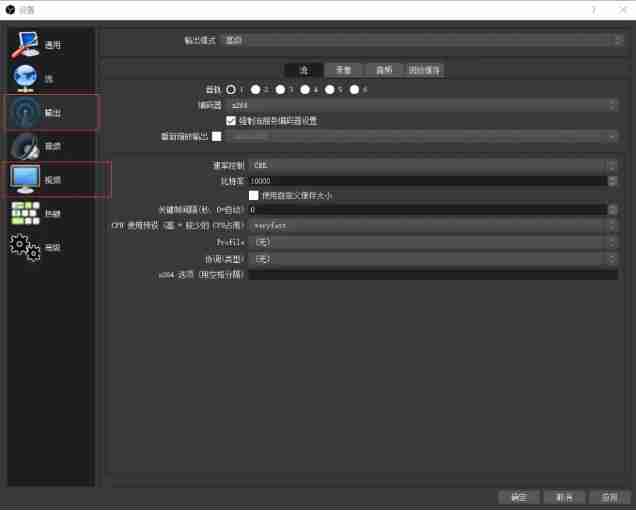Screen dimensions: 636x511
Task: Open the x264 encoder dropdown
Action: 422,105
